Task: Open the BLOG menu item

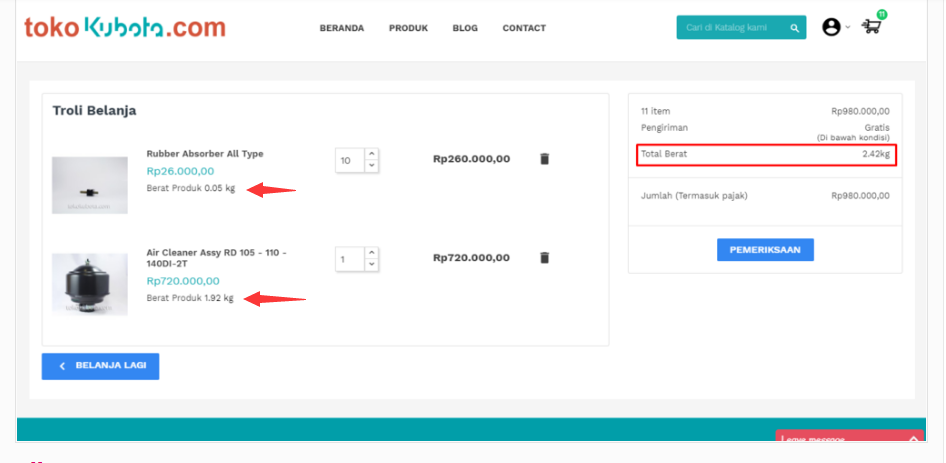Action: click(x=465, y=28)
